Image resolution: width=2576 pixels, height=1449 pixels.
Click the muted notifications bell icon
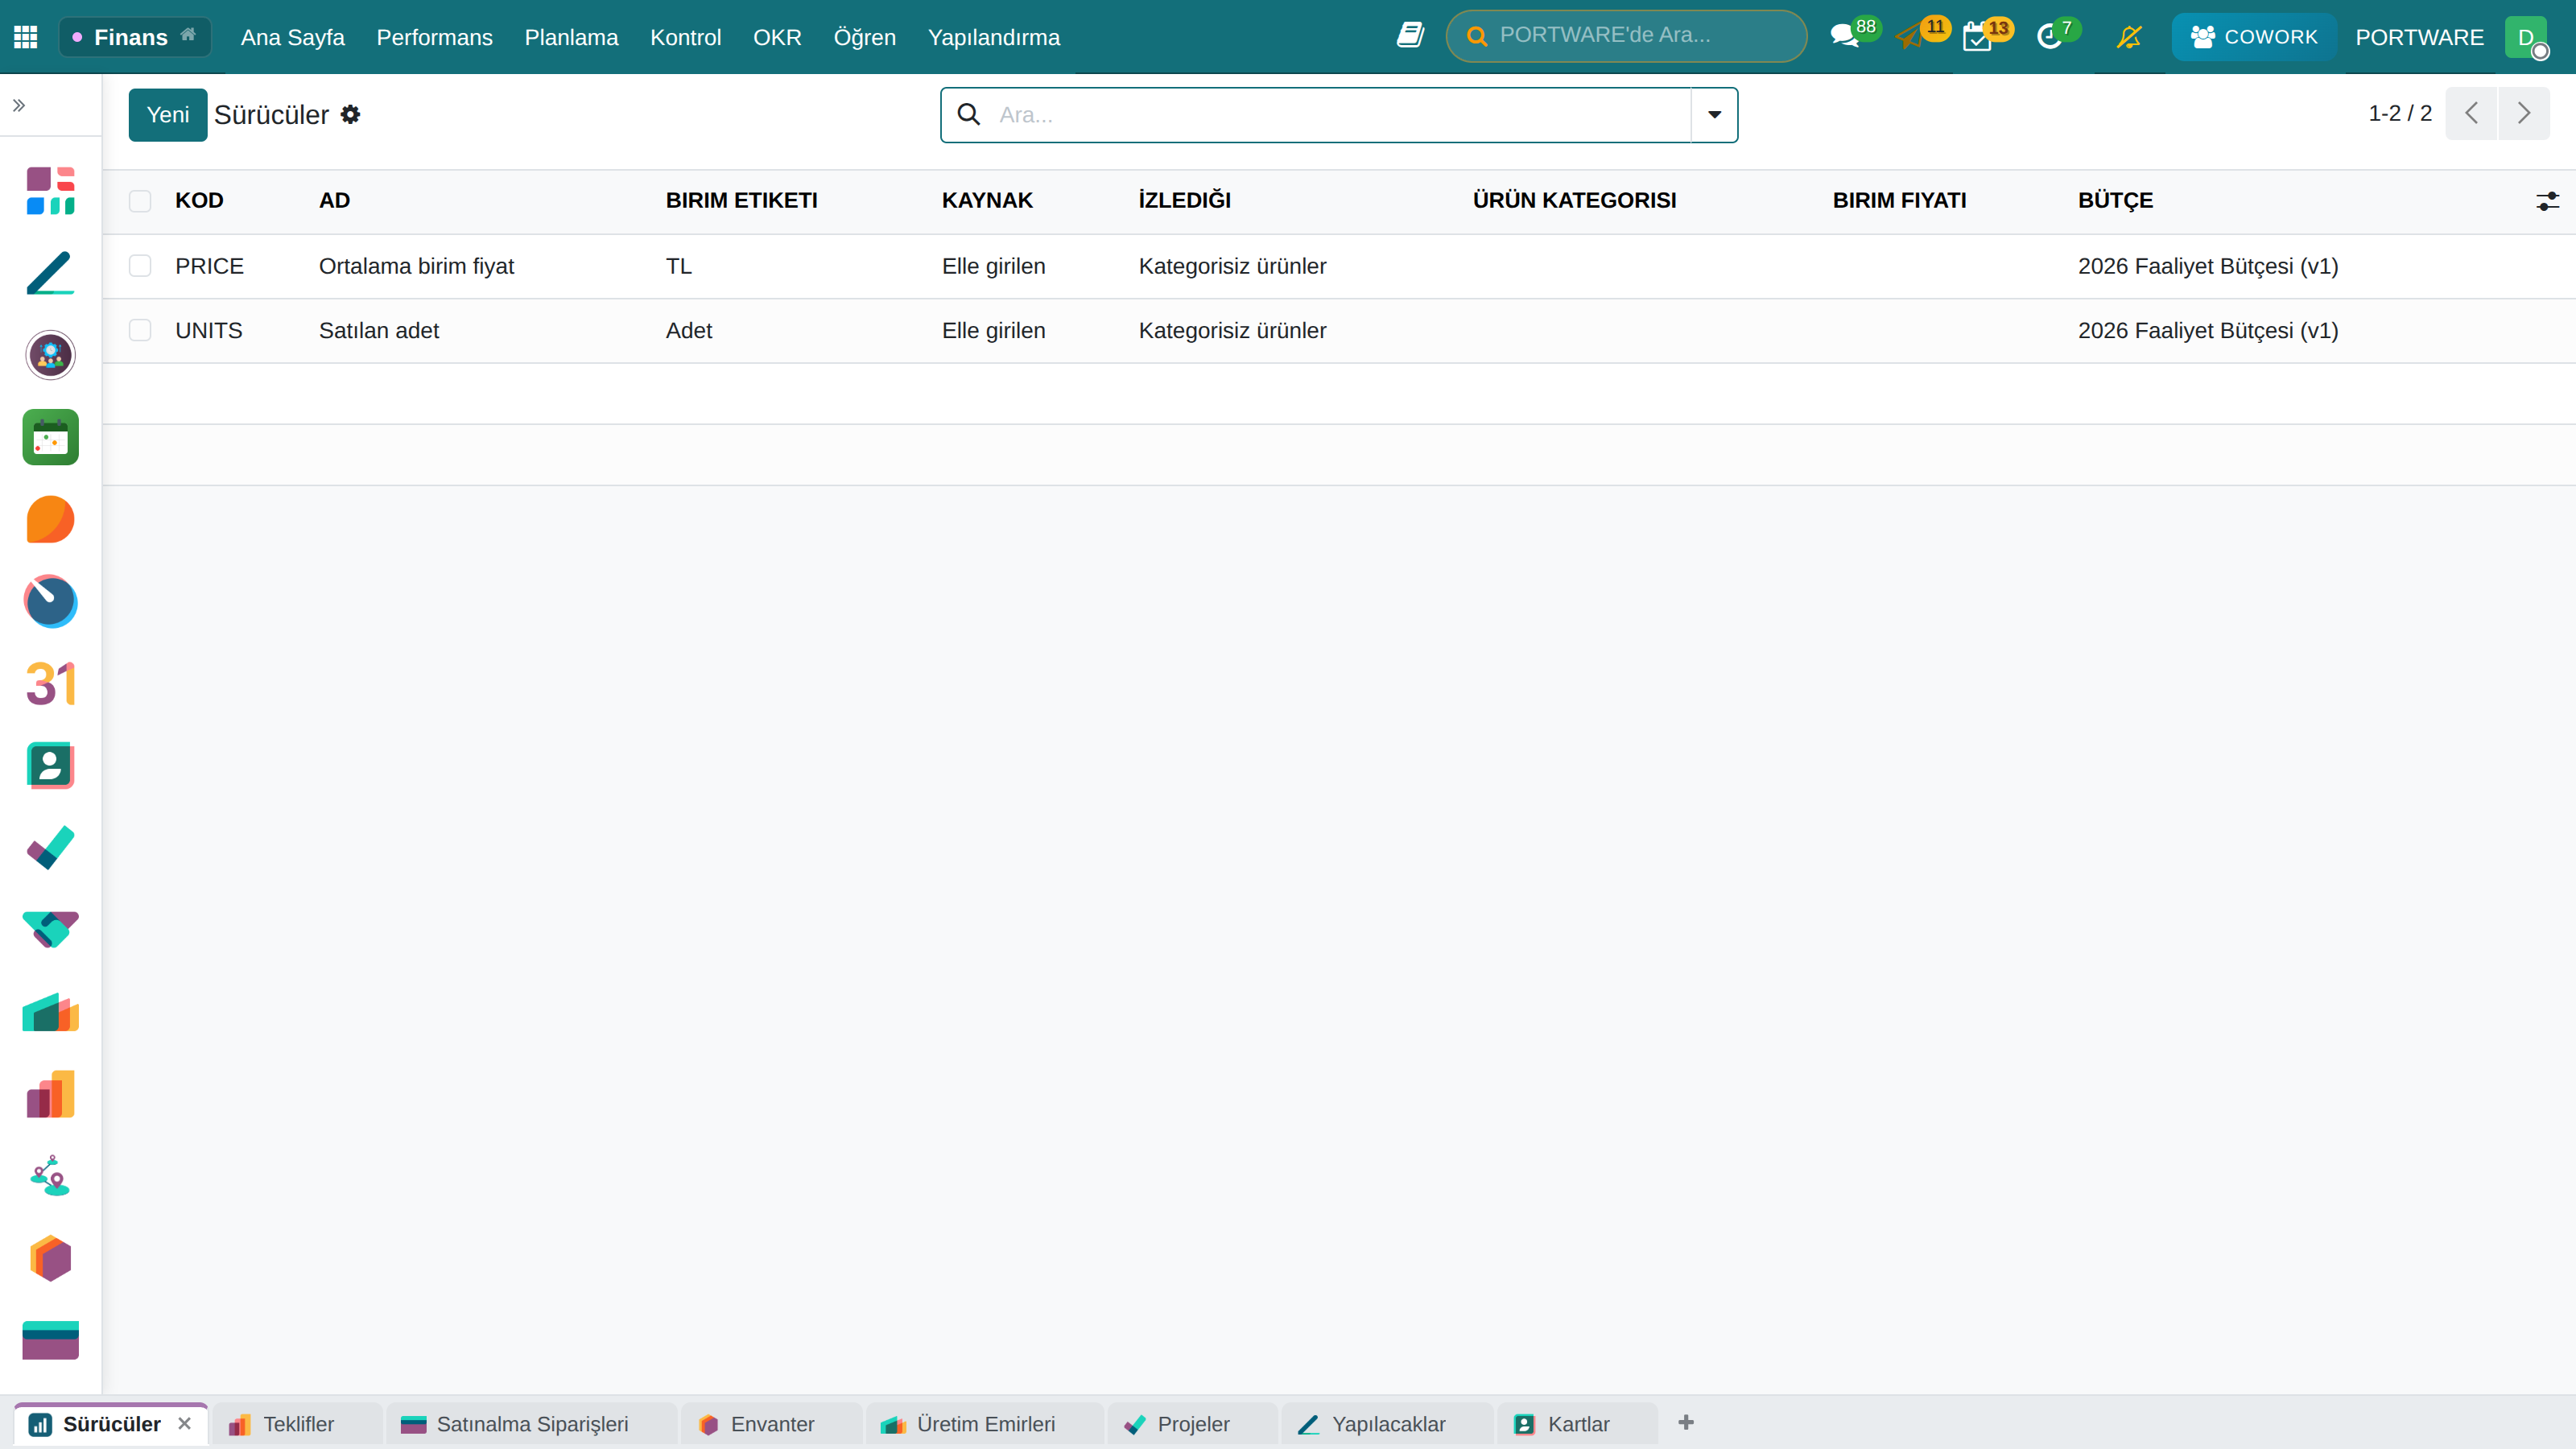click(2129, 37)
